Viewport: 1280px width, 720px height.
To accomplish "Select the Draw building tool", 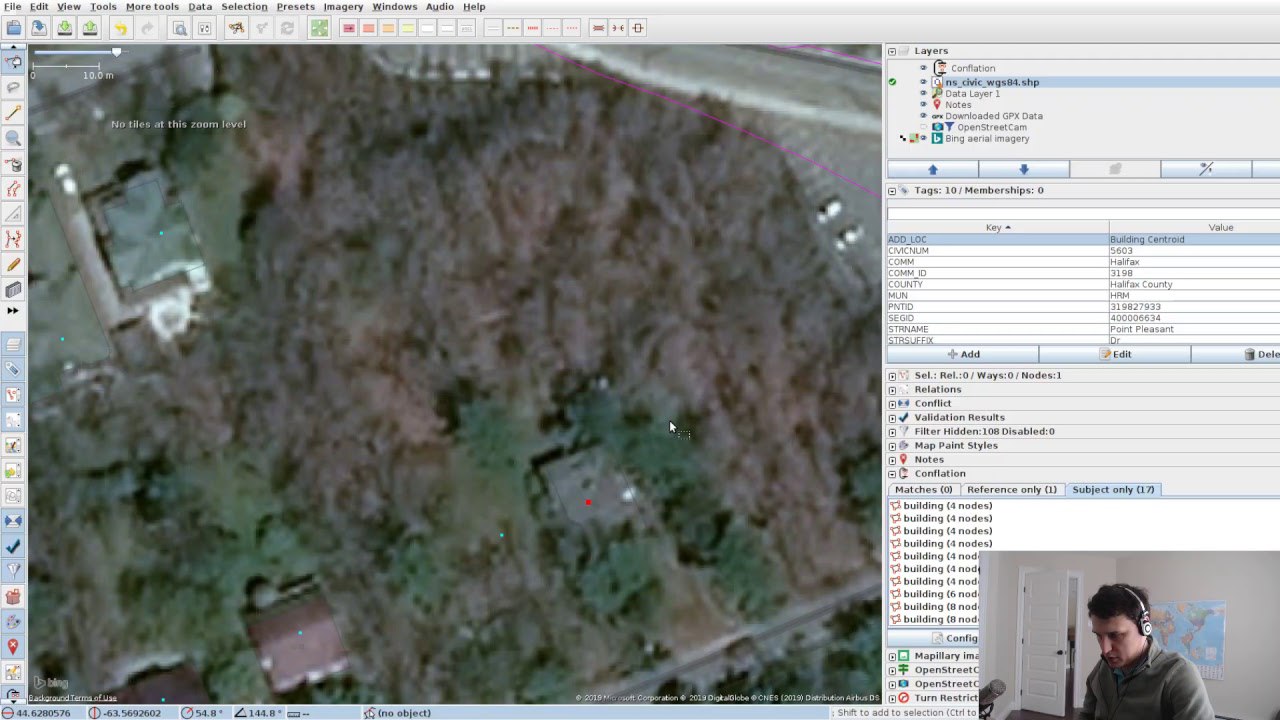I will tap(13, 290).
